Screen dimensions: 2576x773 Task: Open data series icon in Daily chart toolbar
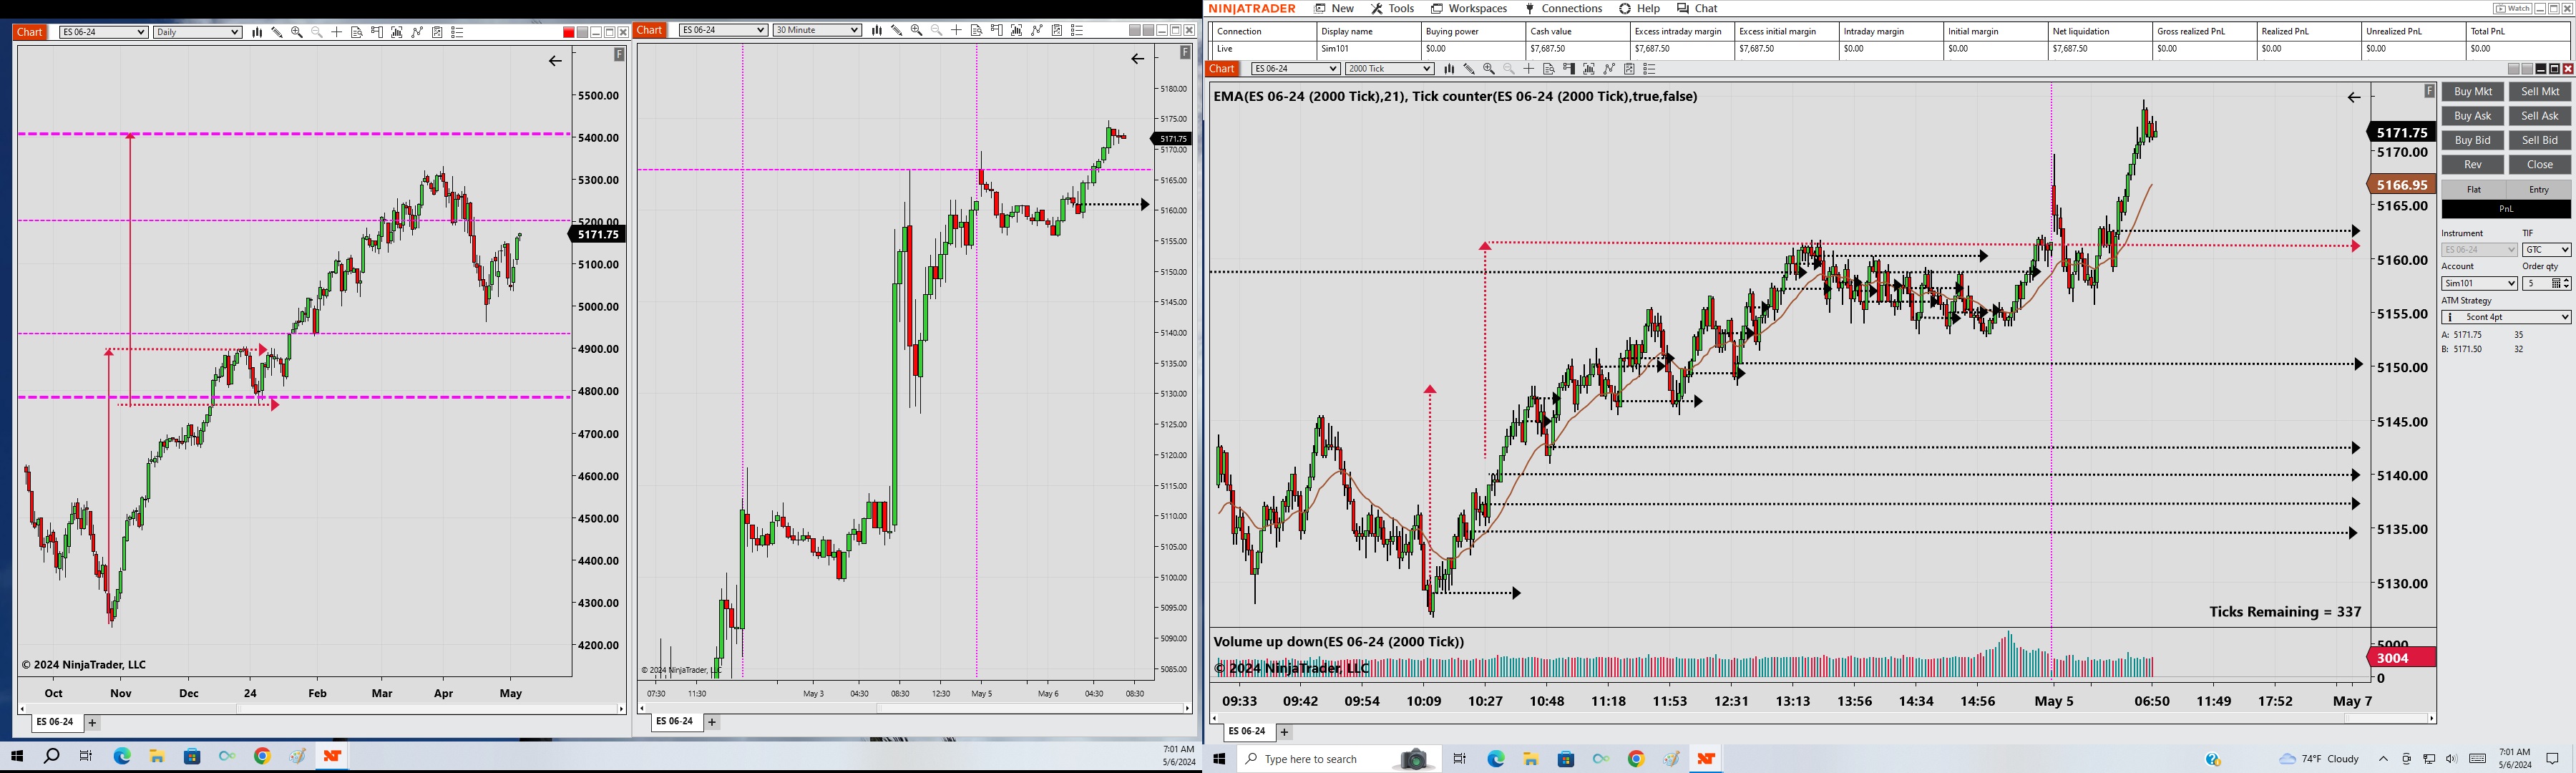[397, 32]
